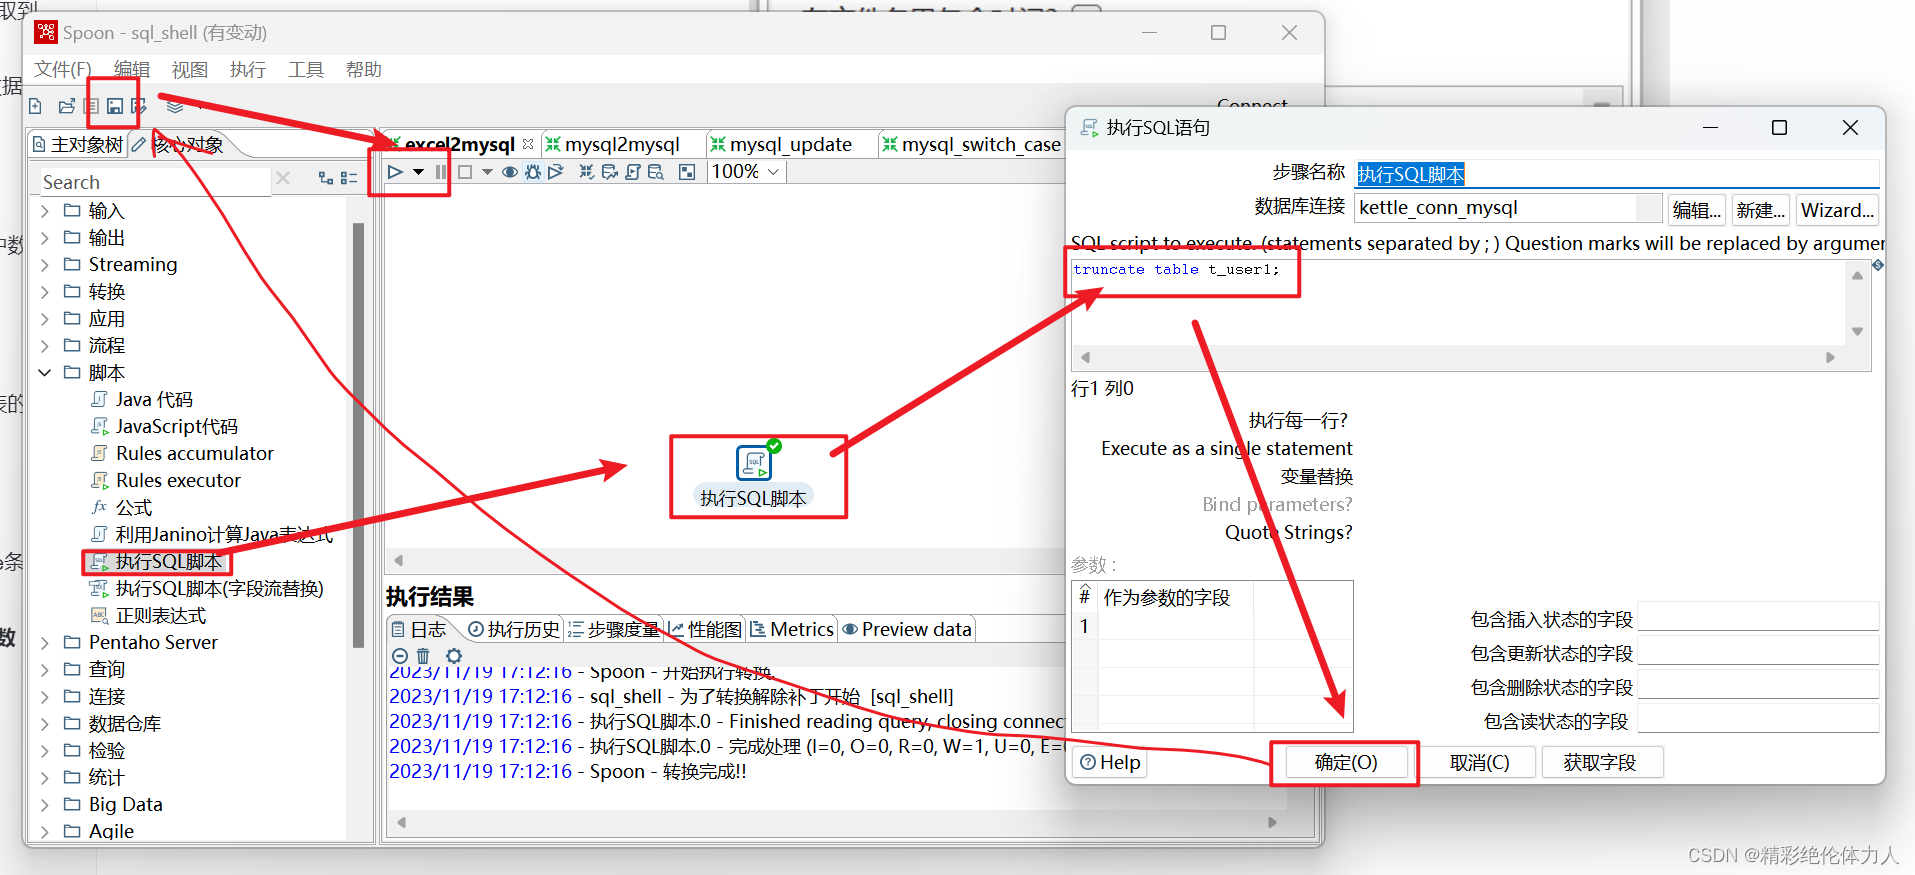1915x875 pixels.
Task: Open log settings gear icon
Action: point(454,656)
